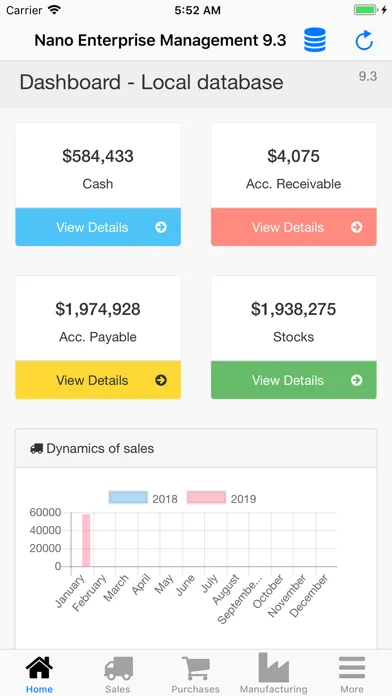View Details for Cash
This screenshot has width=392, height=696.
(98, 227)
